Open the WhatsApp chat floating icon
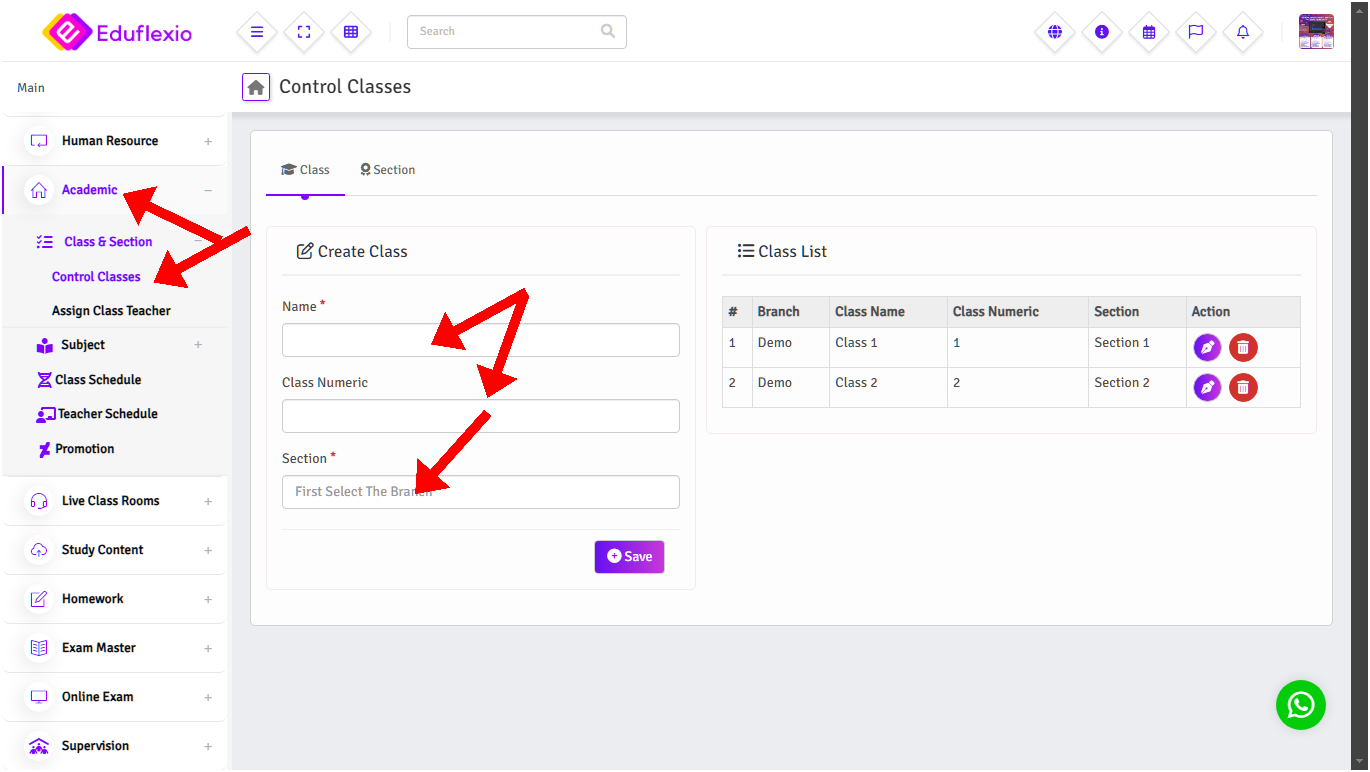This screenshot has width=1370, height=772. [1300, 705]
